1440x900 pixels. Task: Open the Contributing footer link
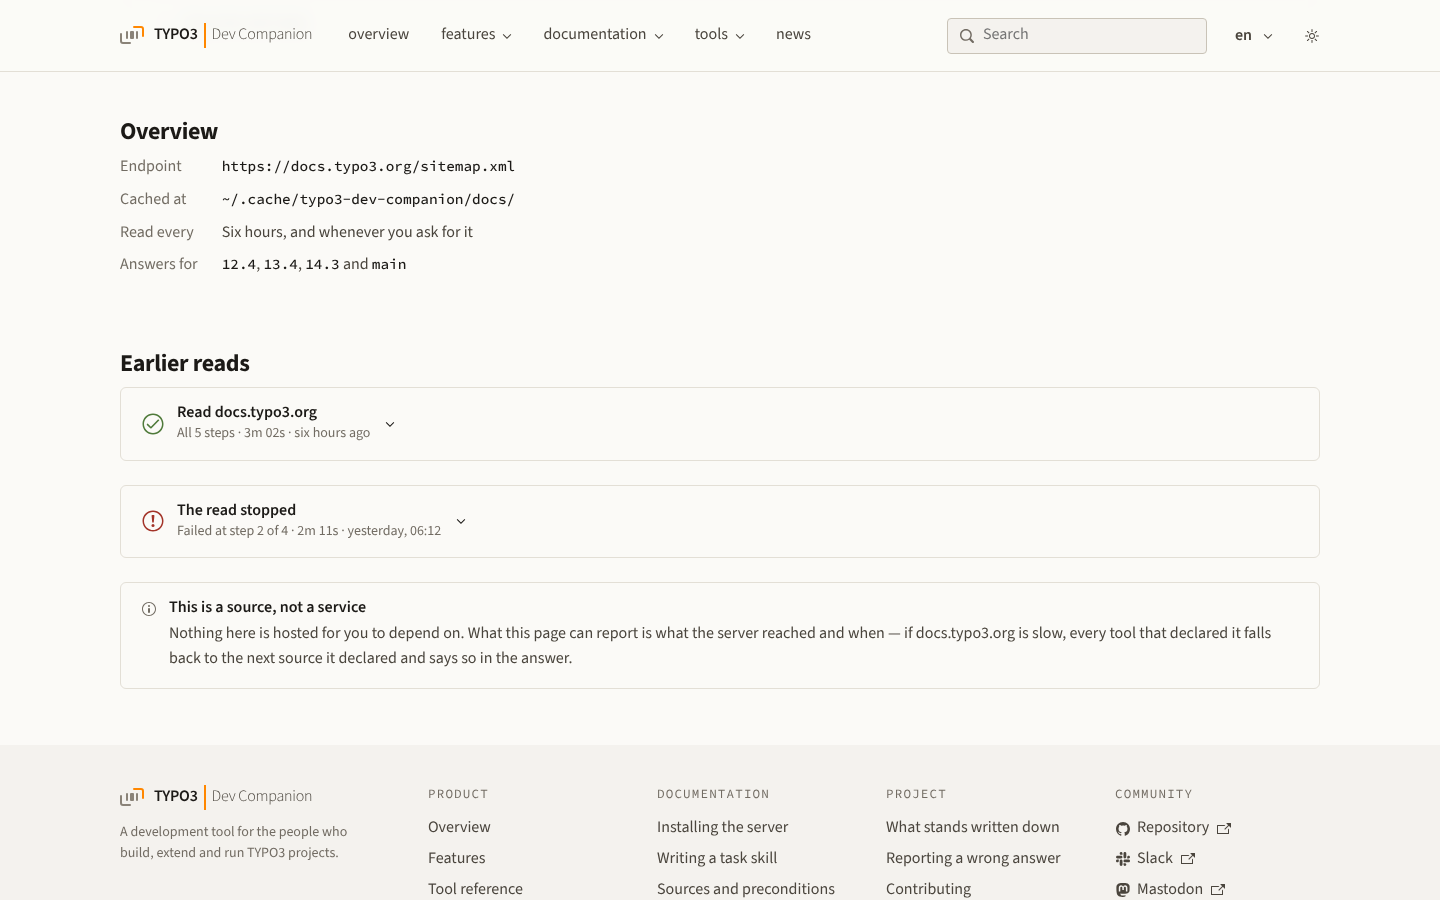pyautogui.click(x=928, y=889)
